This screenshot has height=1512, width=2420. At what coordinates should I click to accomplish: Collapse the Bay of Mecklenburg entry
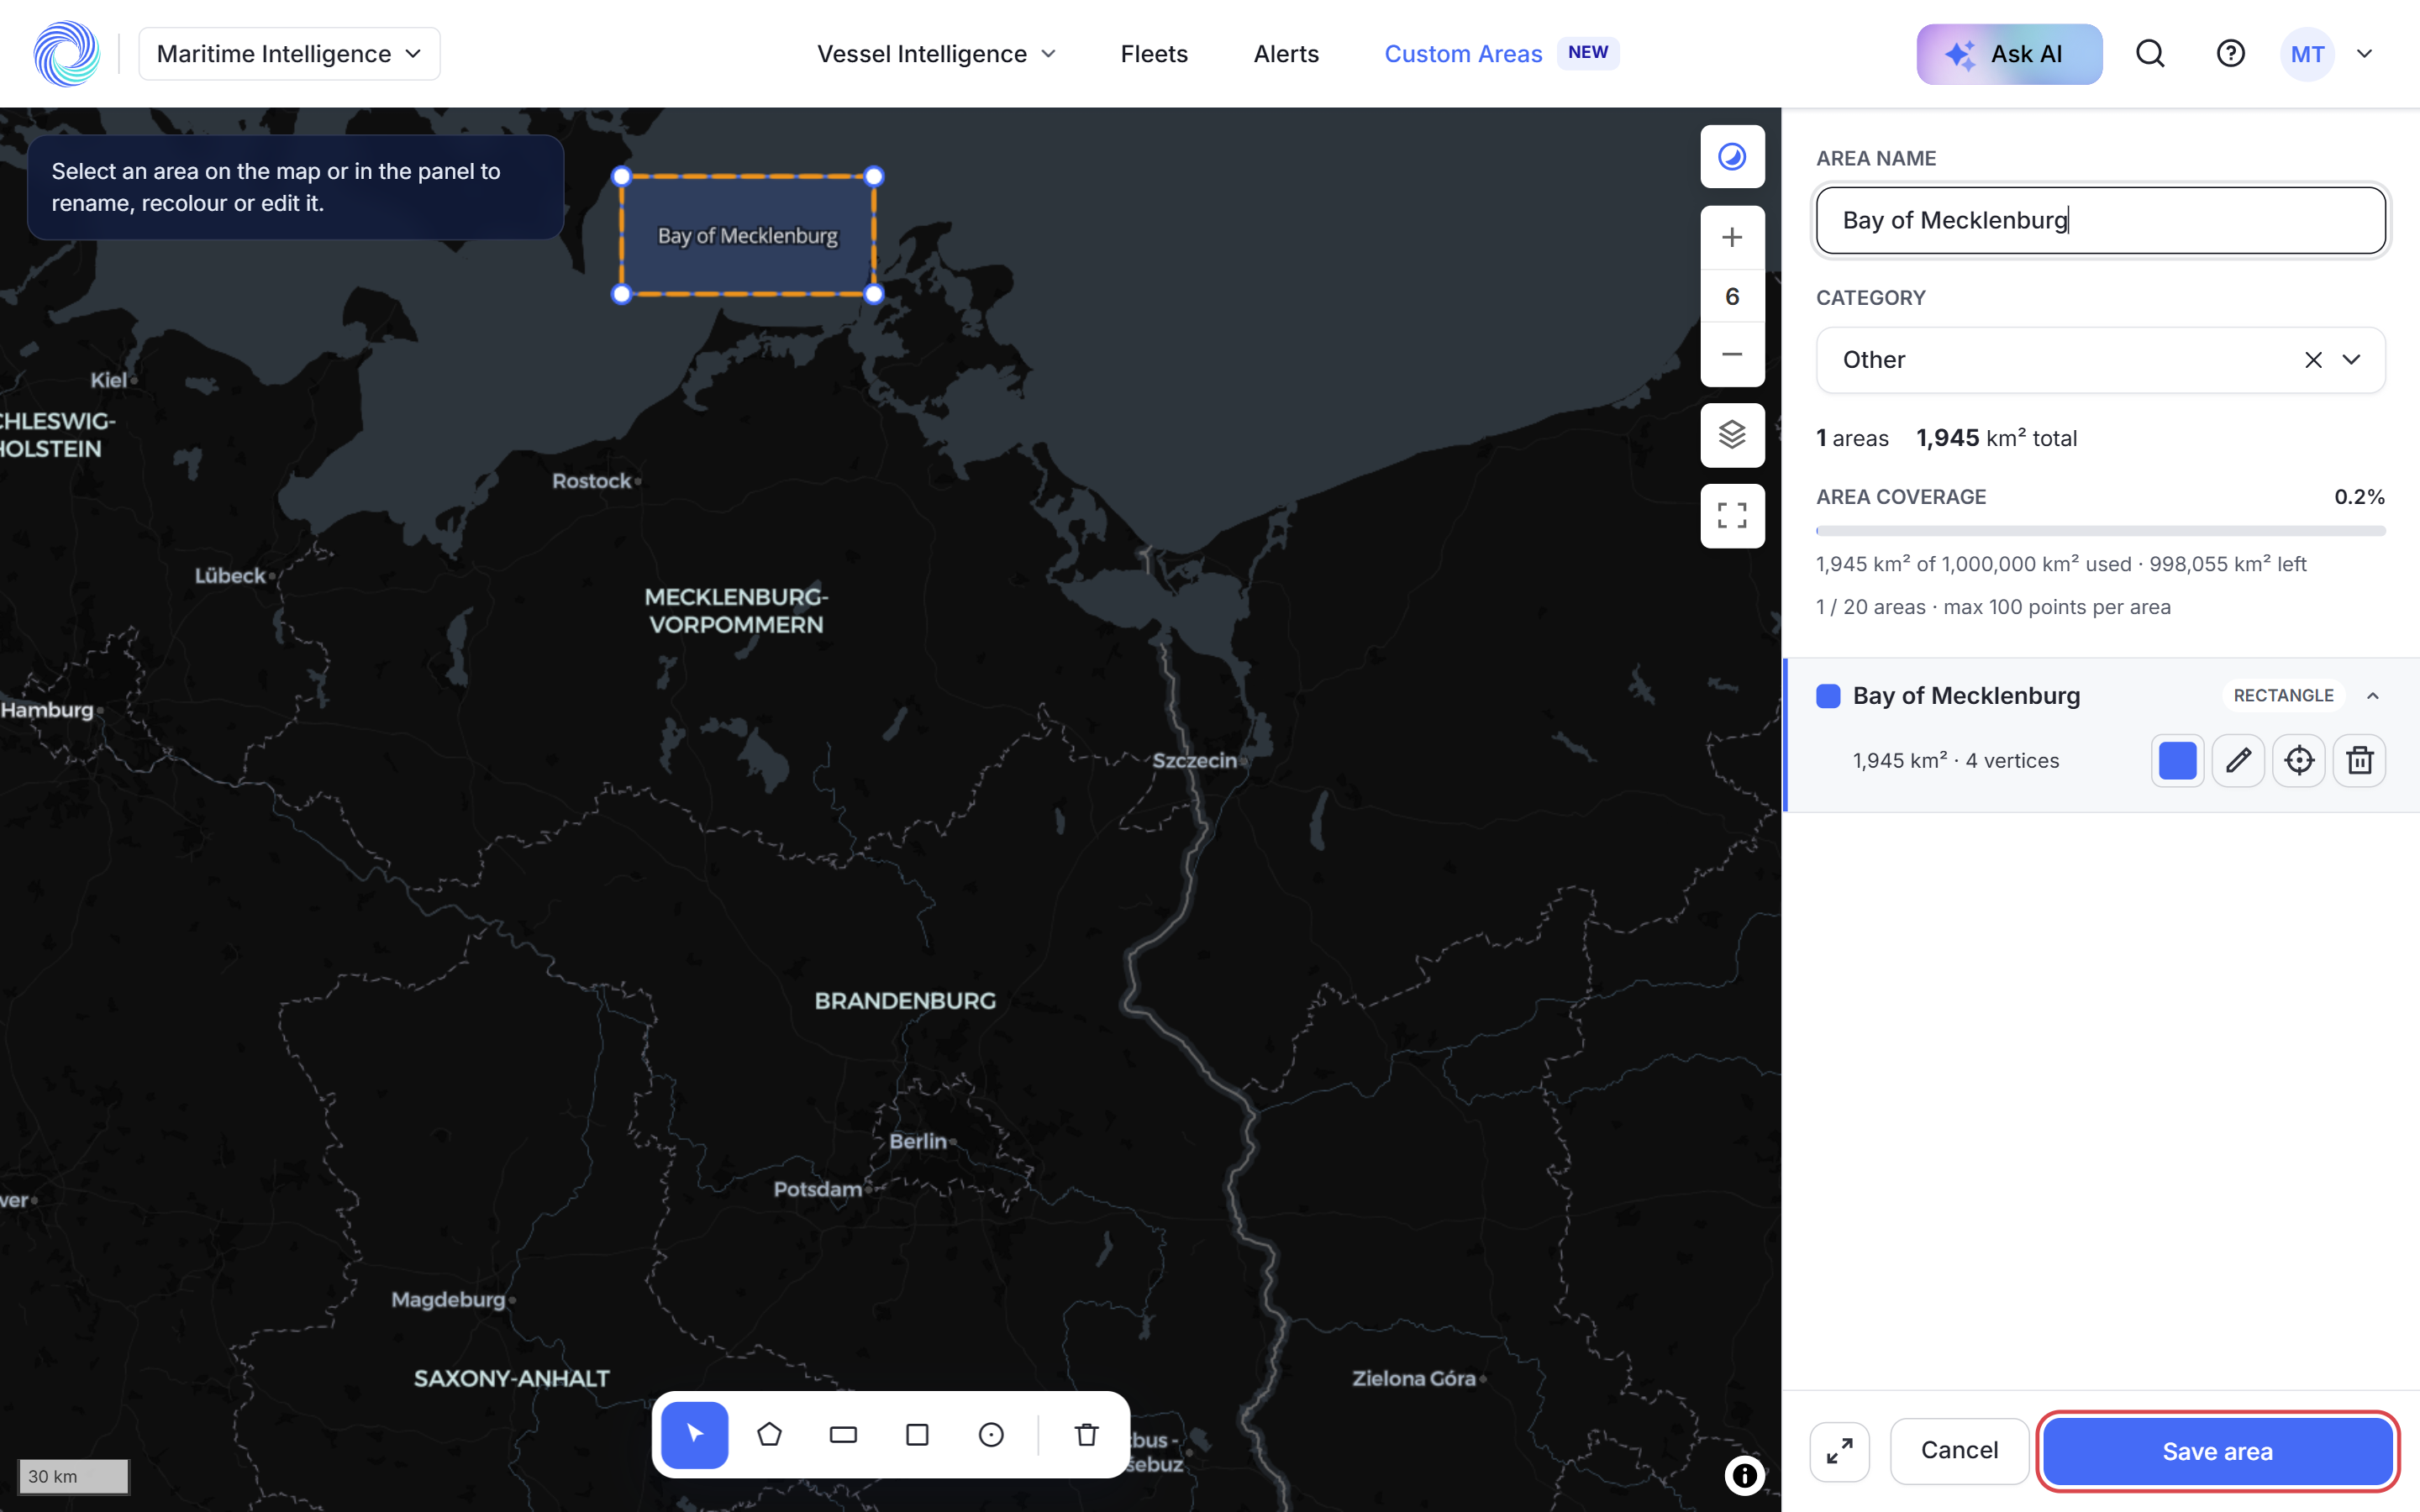tap(2373, 696)
